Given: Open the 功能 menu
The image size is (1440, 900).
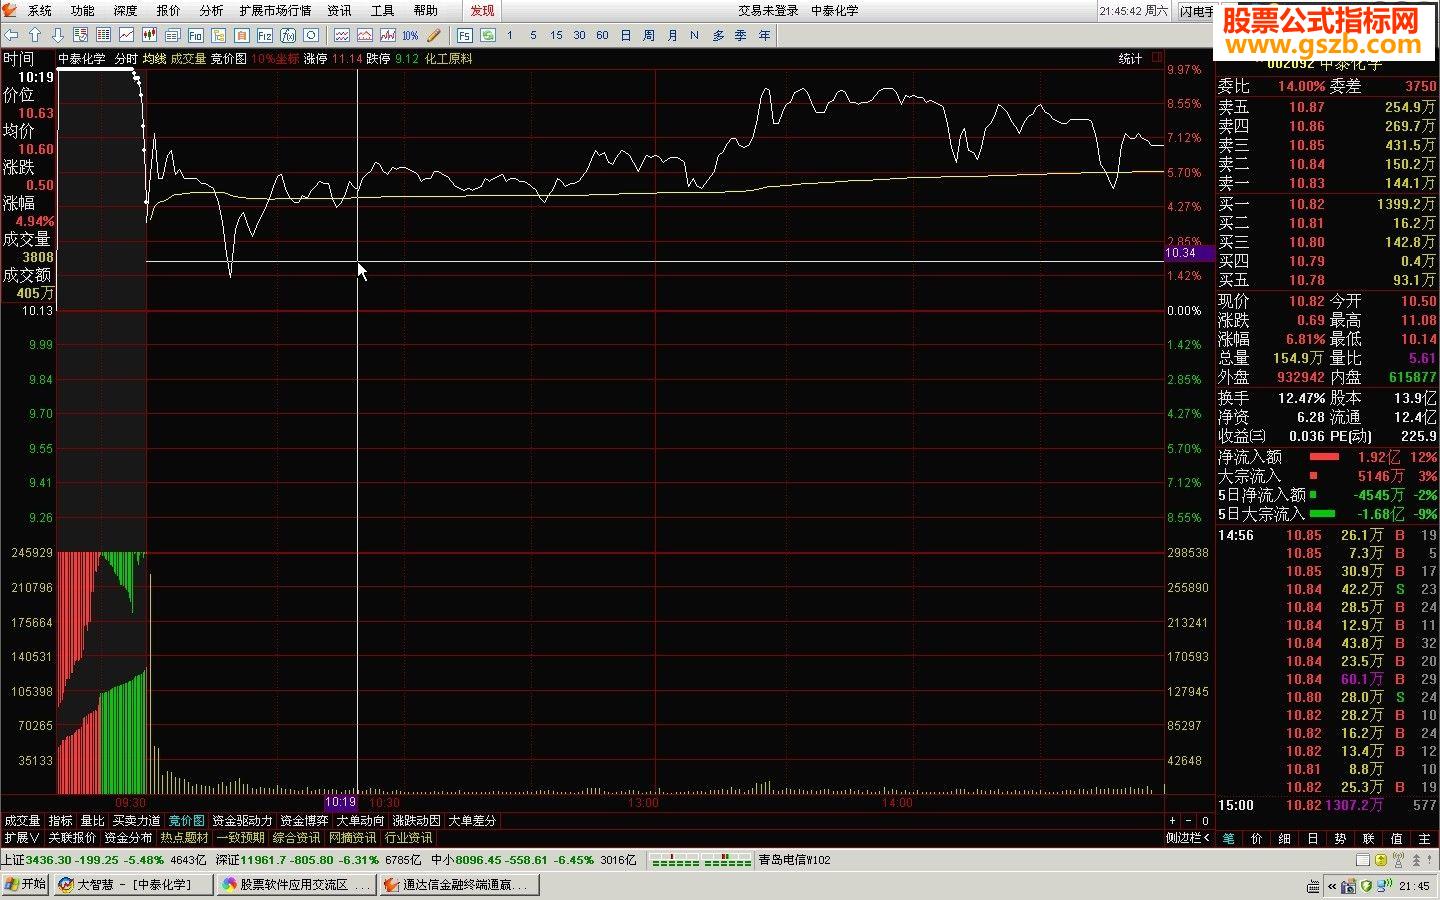Looking at the screenshot, I should click(x=83, y=11).
